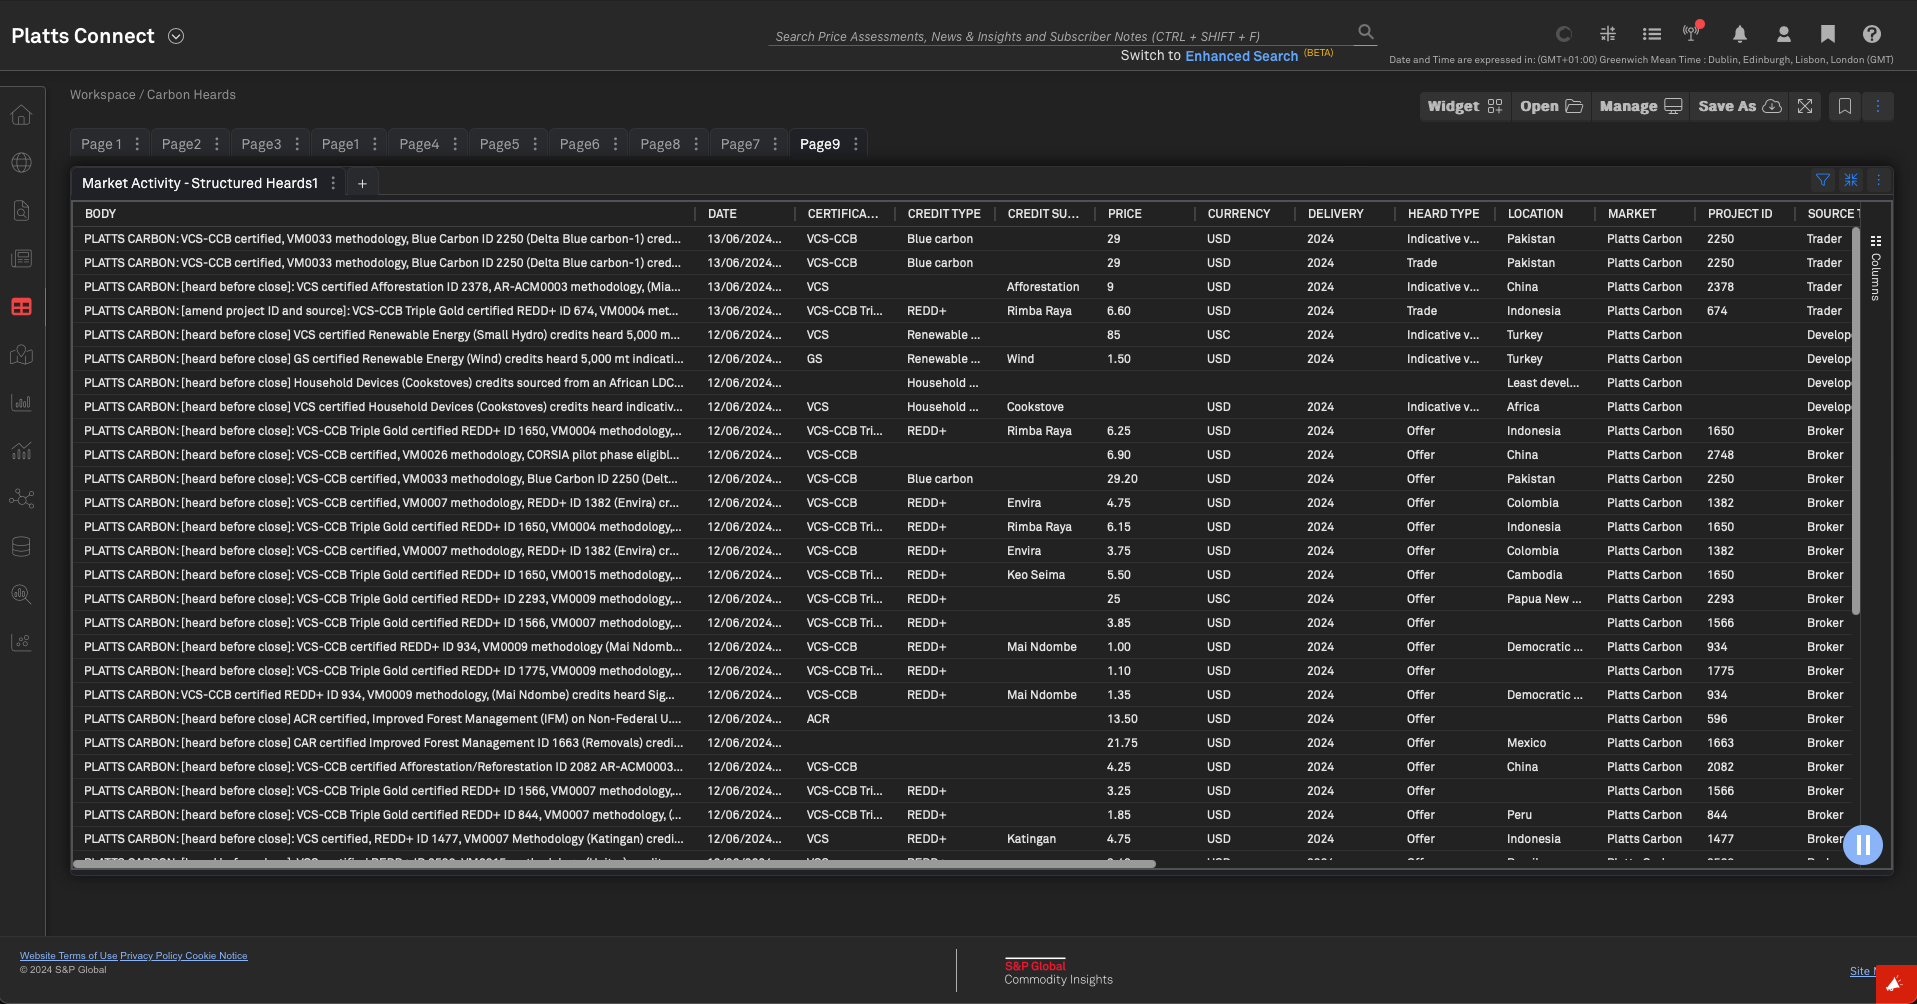Click the Enhanced Search link

tap(1241, 56)
